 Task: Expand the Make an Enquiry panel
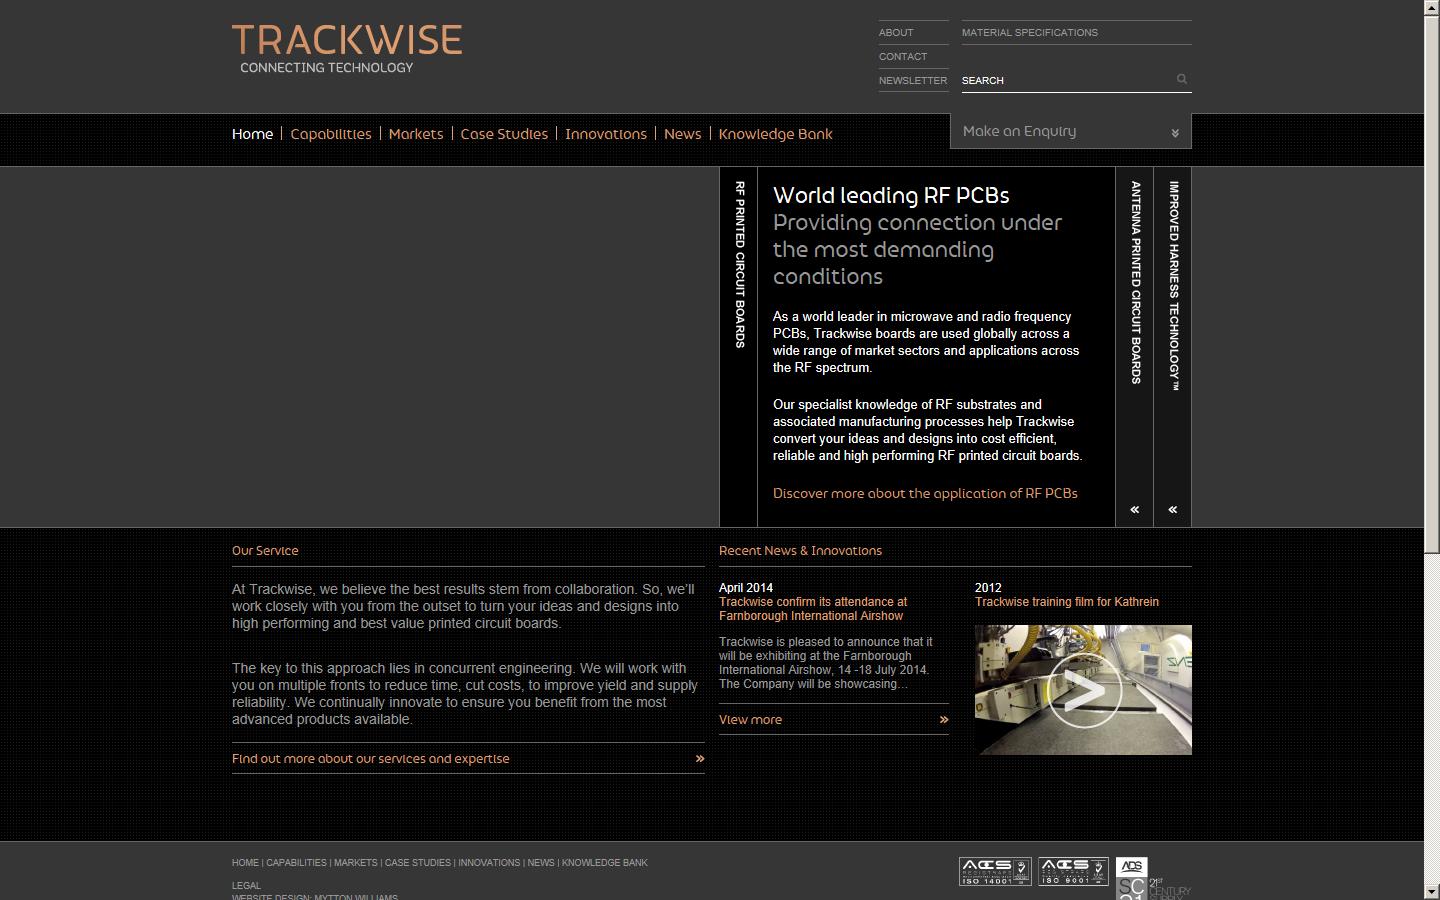pyautogui.click(x=1069, y=130)
